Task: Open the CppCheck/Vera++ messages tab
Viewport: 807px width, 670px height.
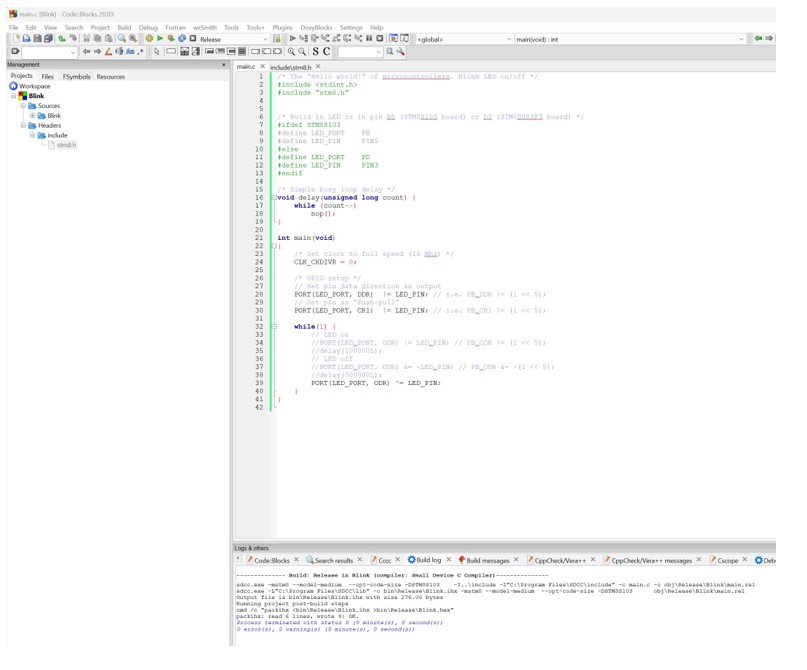Action: (651, 560)
